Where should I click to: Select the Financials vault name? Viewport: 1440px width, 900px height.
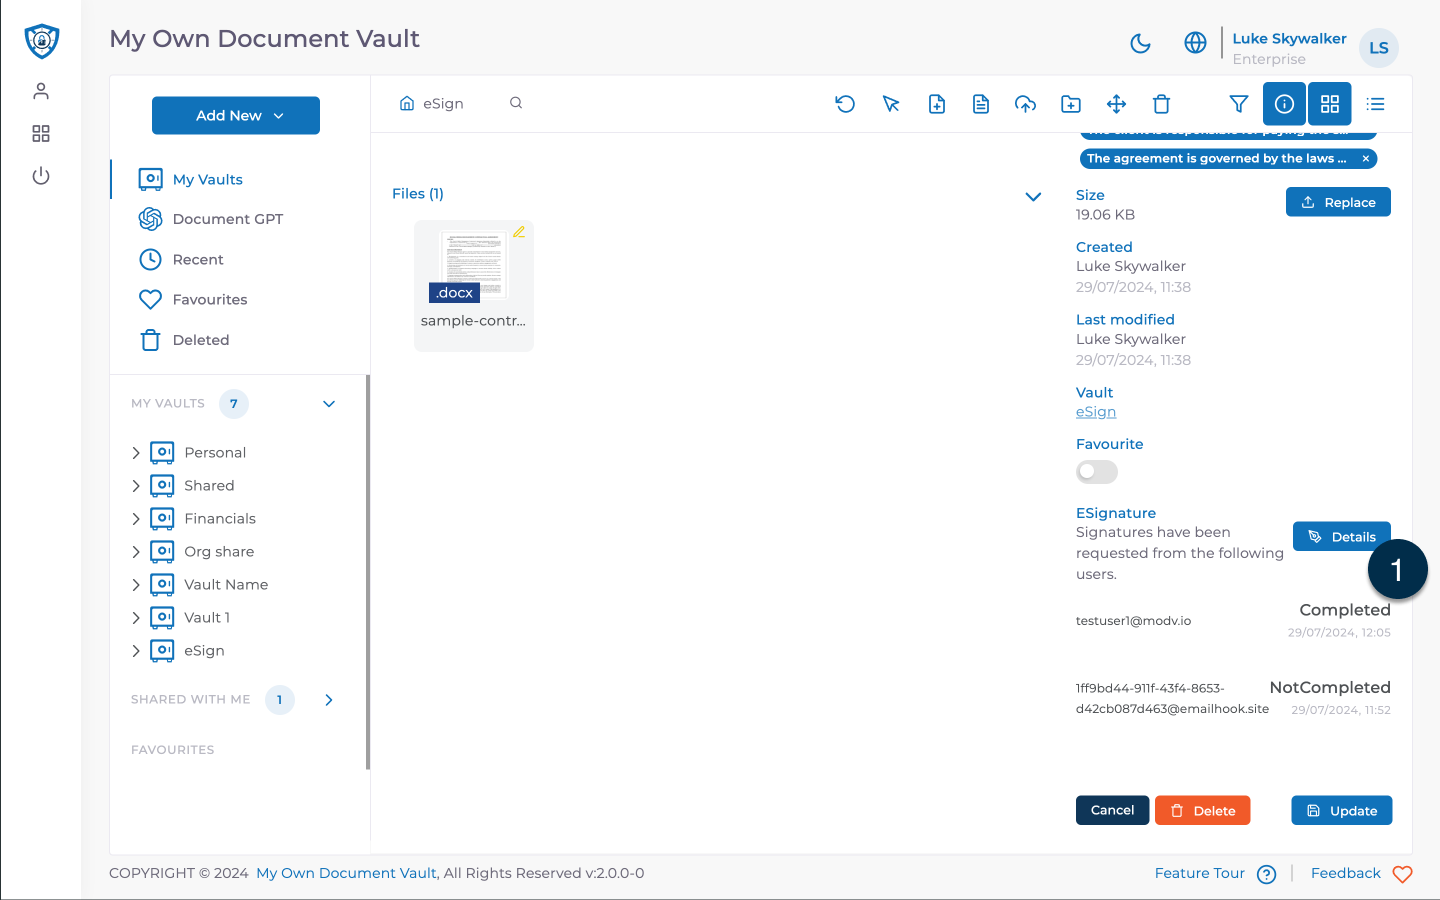tap(220, 519)
